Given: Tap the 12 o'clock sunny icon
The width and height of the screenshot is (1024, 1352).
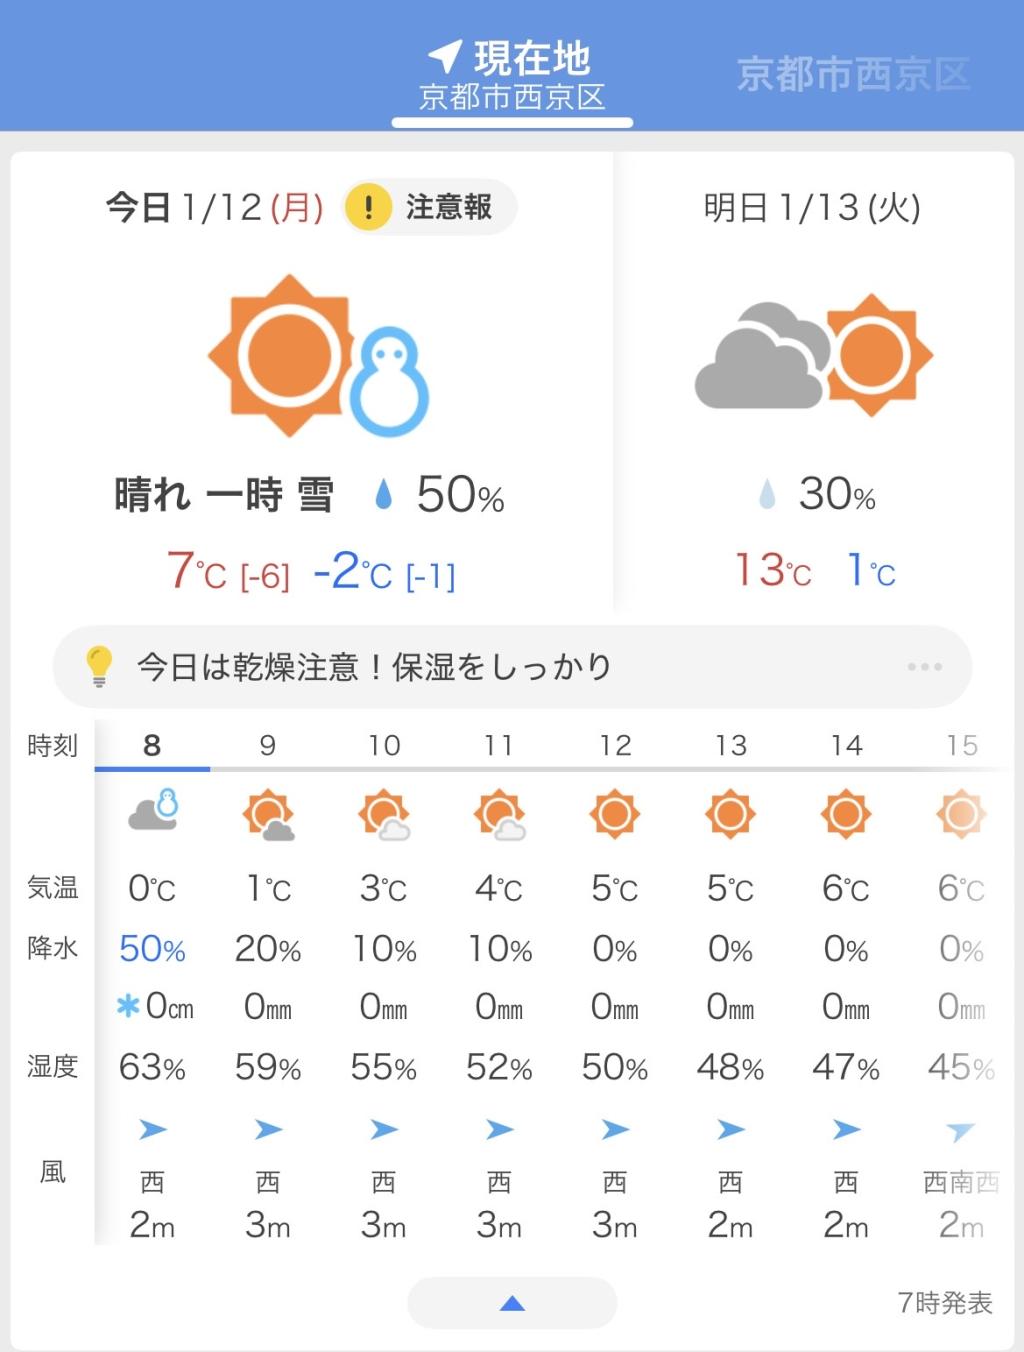Looking at the screenshot, I should tap(615, 814).
